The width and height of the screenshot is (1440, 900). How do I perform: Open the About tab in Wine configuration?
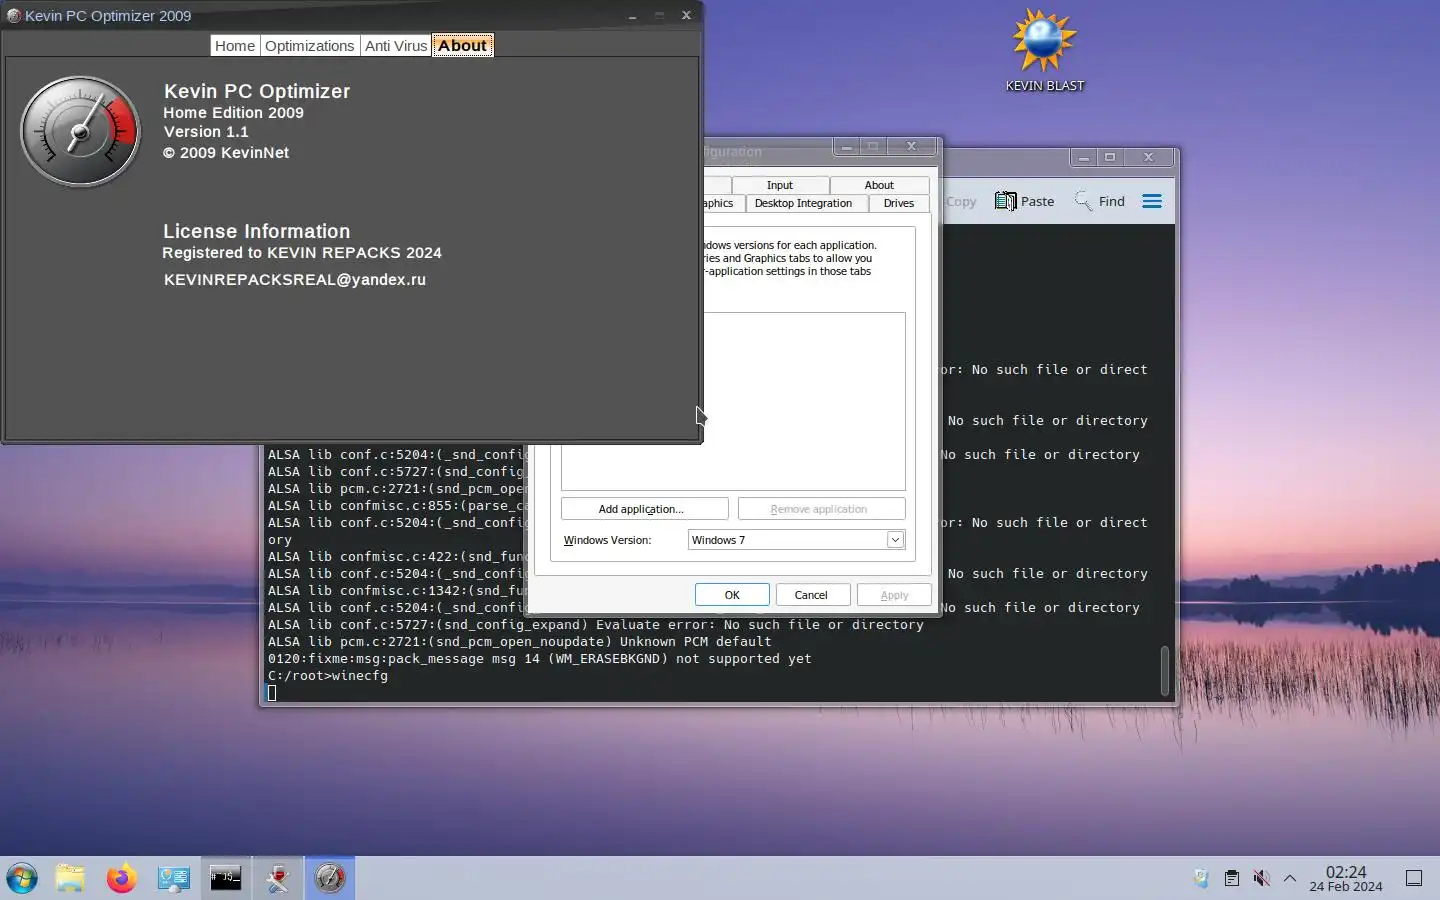(879, 185)
